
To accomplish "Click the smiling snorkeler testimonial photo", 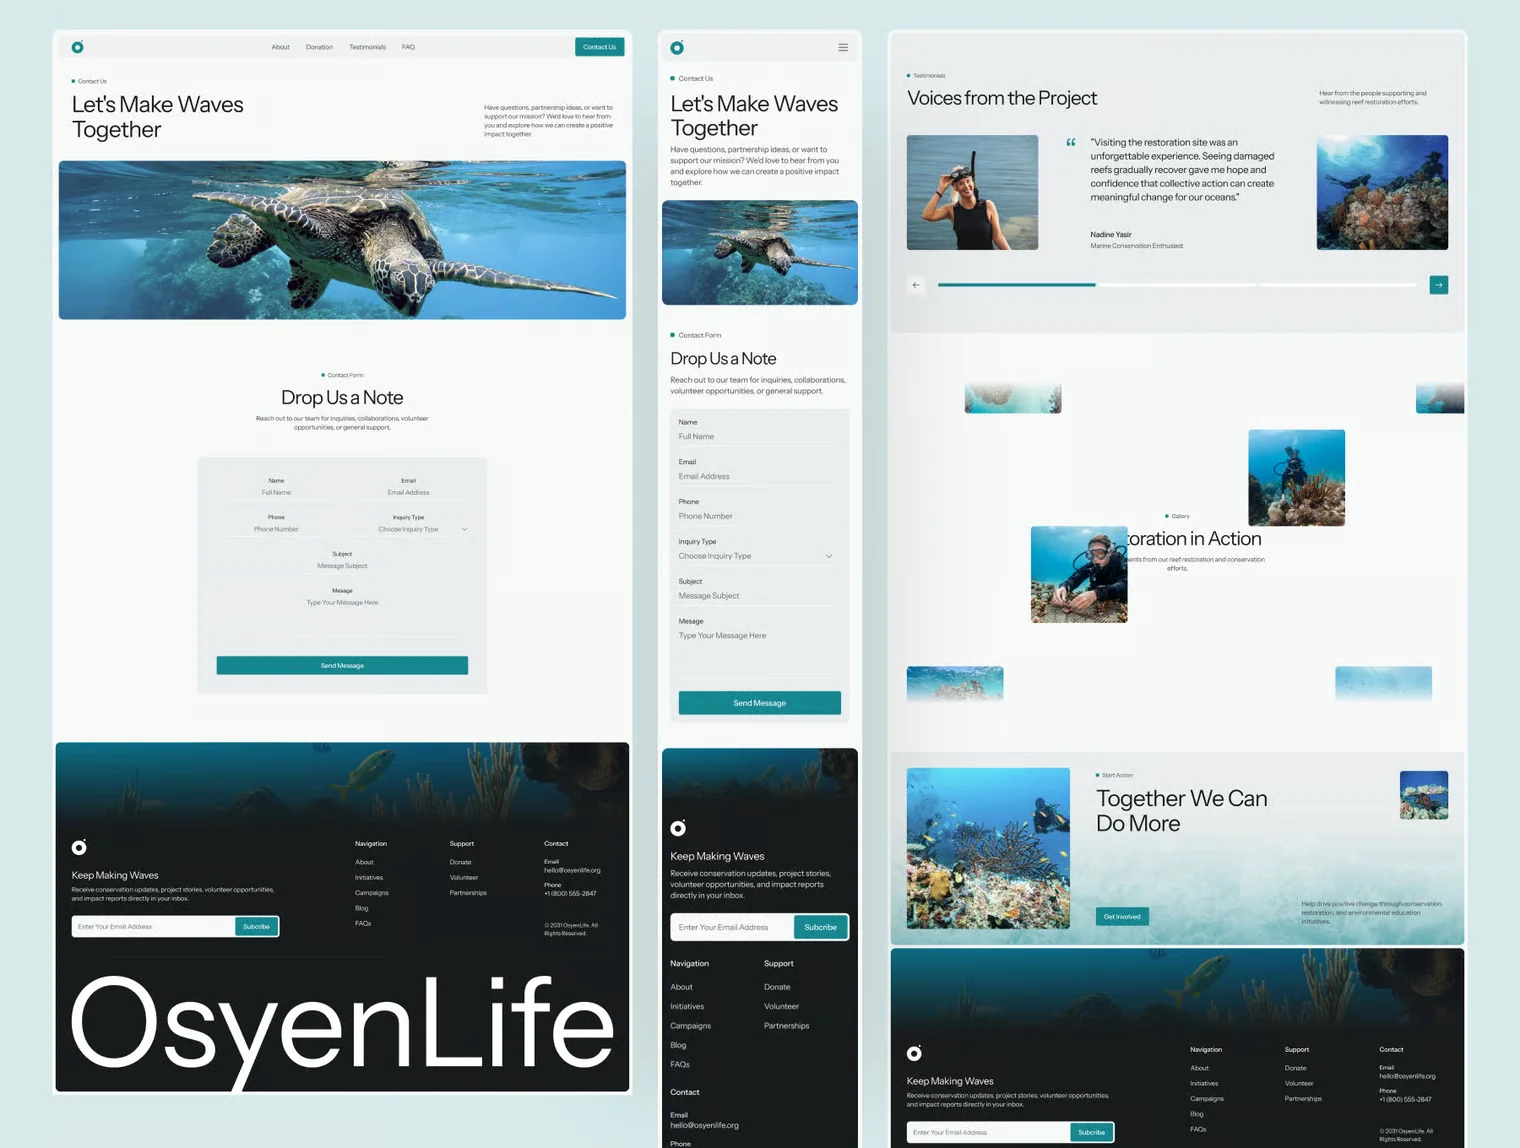I will pyautogui.click(x=972, y=192).
